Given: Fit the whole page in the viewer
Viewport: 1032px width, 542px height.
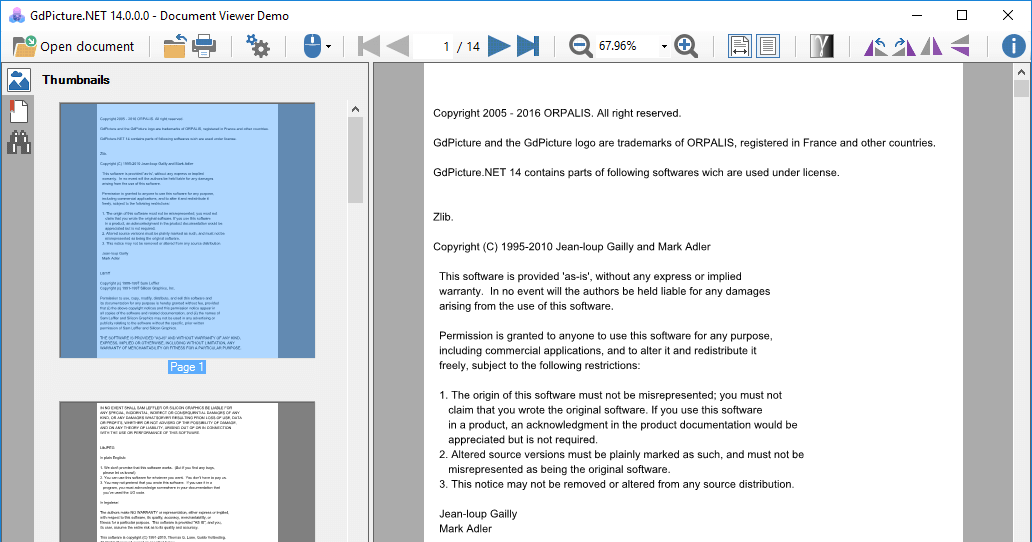Looking at the screenshot, I should (768, 46).
